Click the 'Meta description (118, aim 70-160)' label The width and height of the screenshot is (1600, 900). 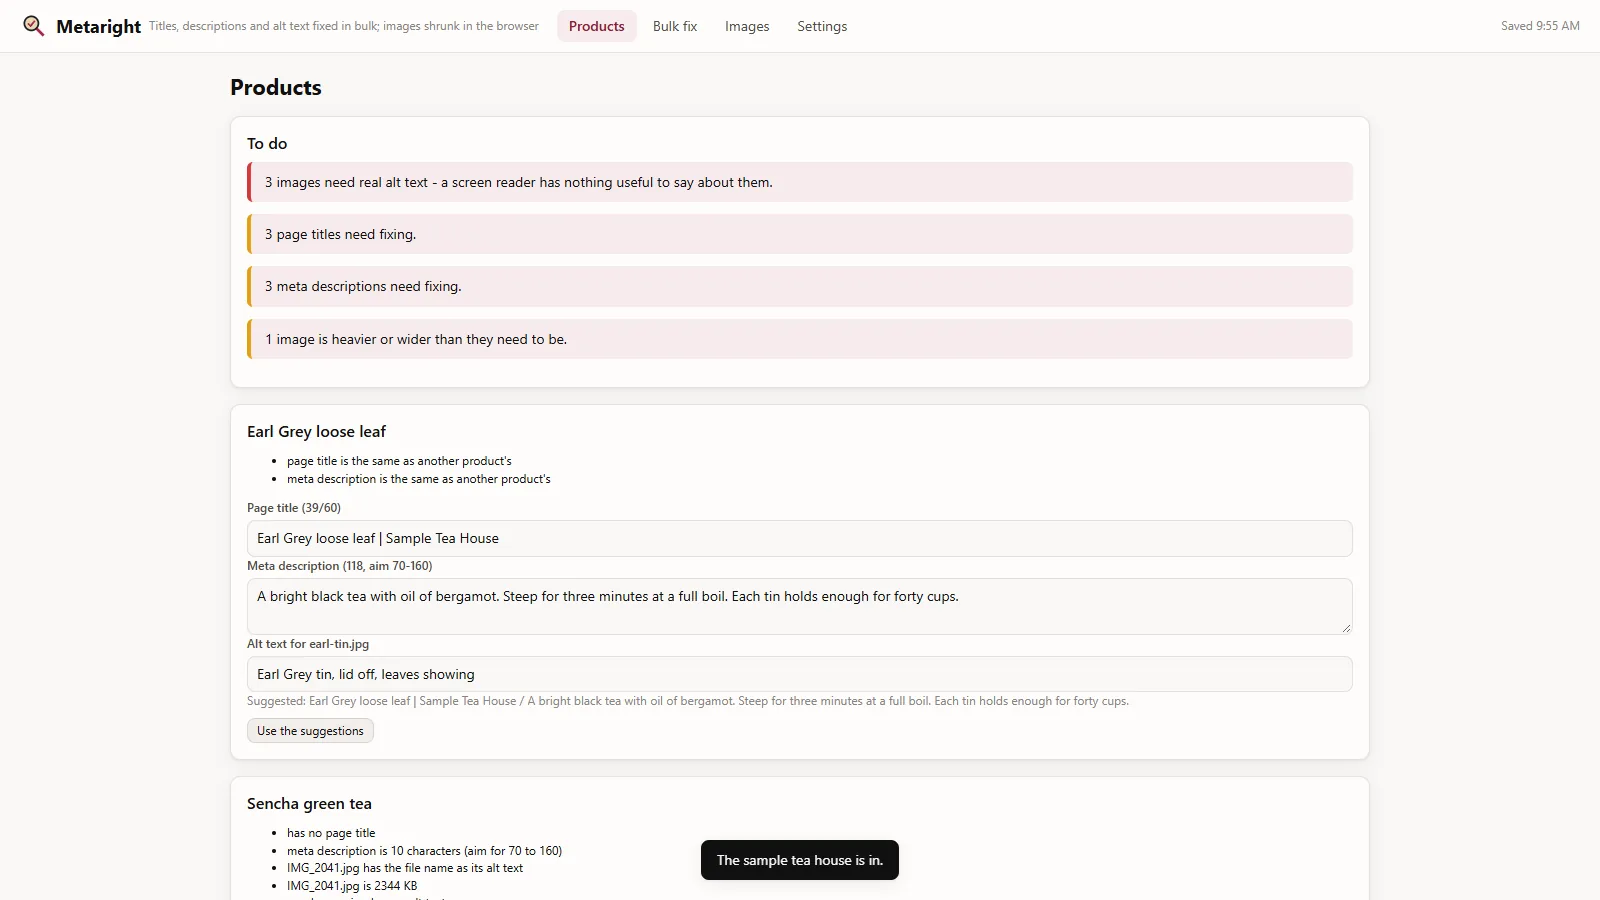(x=340, y=566)
